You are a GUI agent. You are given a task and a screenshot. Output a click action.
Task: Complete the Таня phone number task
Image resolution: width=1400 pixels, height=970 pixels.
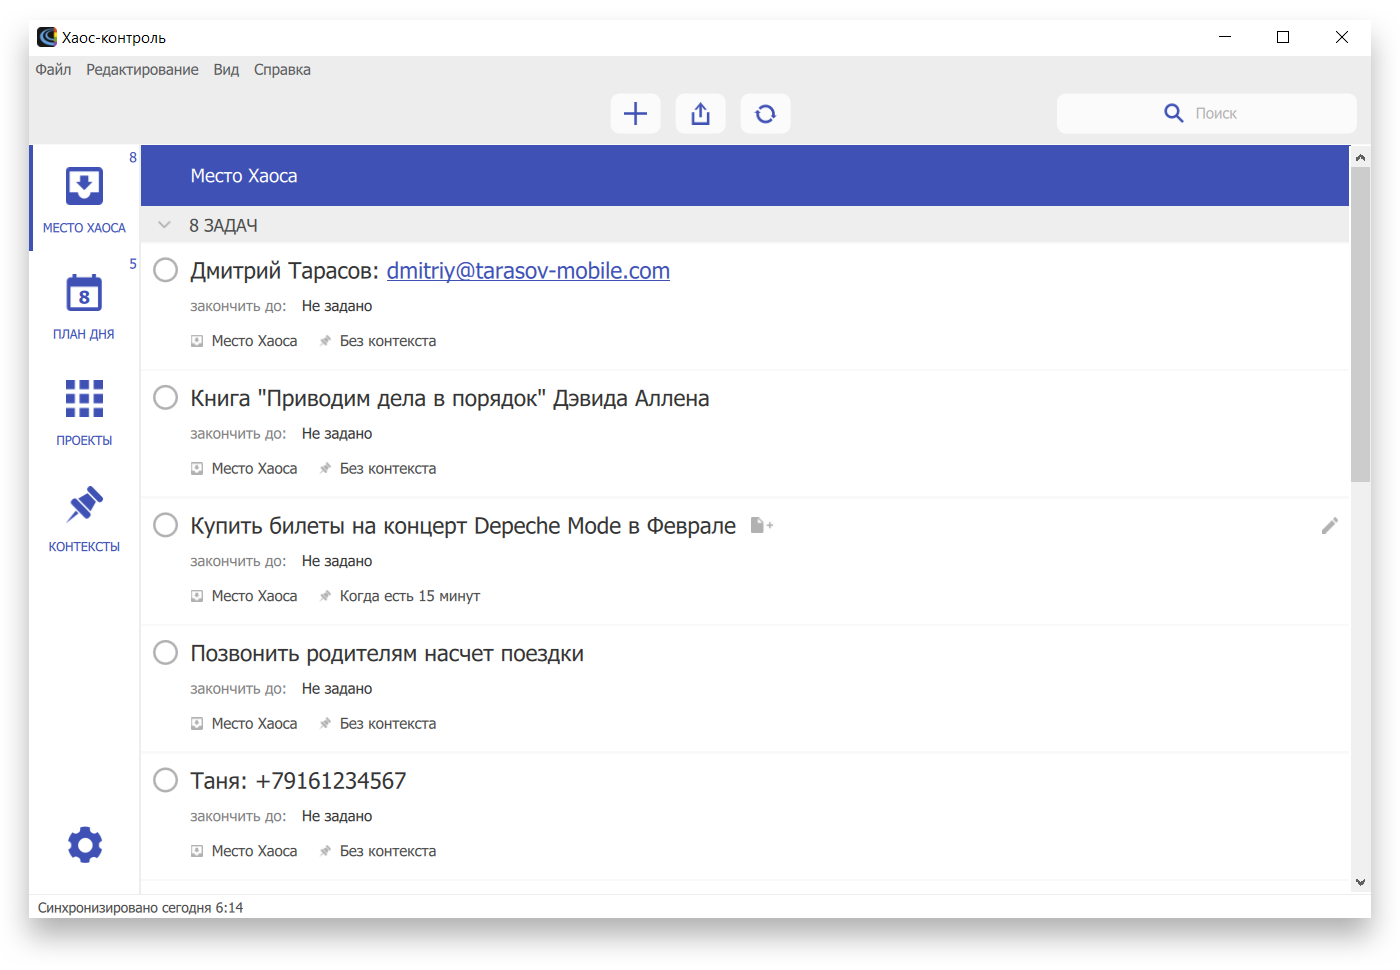tap(166, 780)
